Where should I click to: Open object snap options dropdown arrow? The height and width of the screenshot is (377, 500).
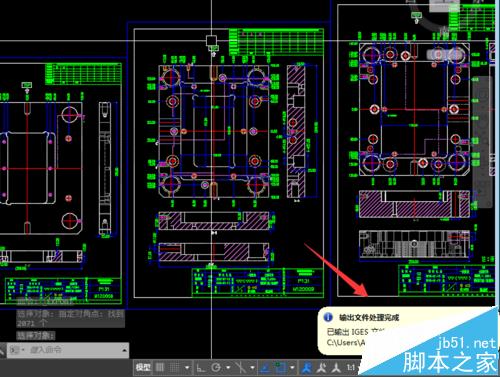(x=292, y=368)
